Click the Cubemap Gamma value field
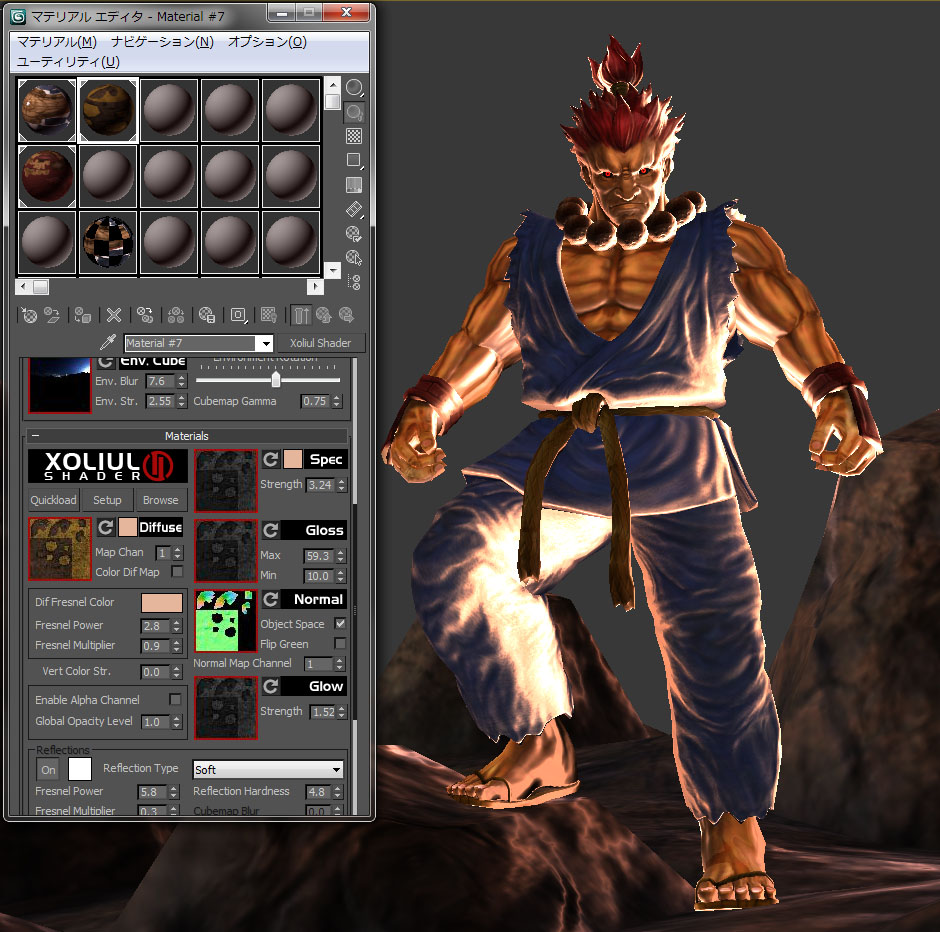This screenshot has height=932, width=940. pyautogui.click(x=315, y=401)
